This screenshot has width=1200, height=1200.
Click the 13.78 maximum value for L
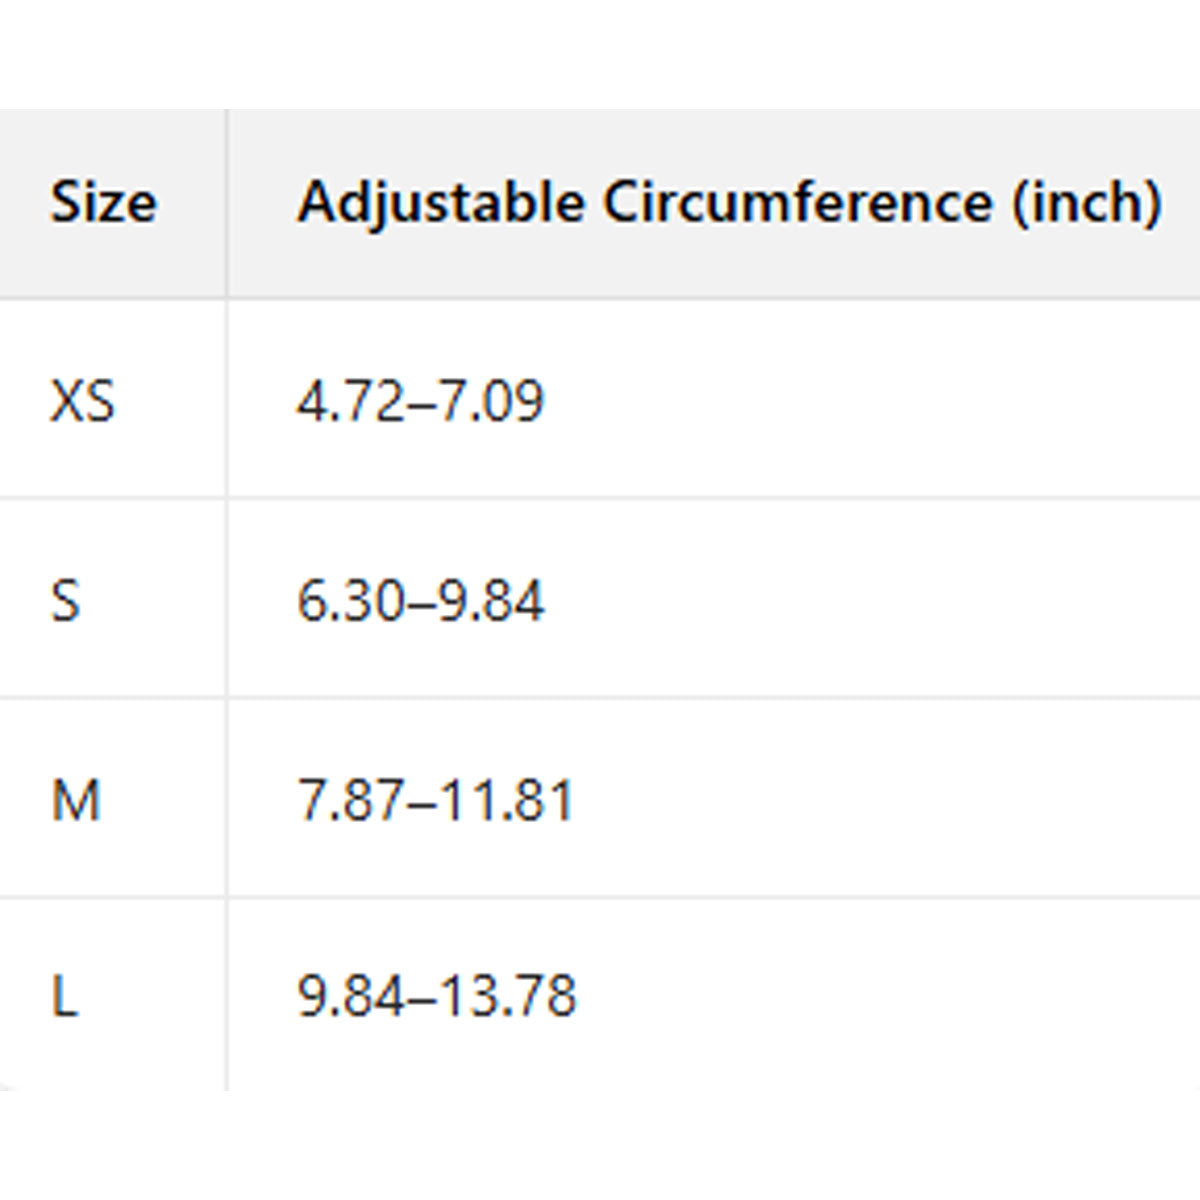click(x=508, y=996)
